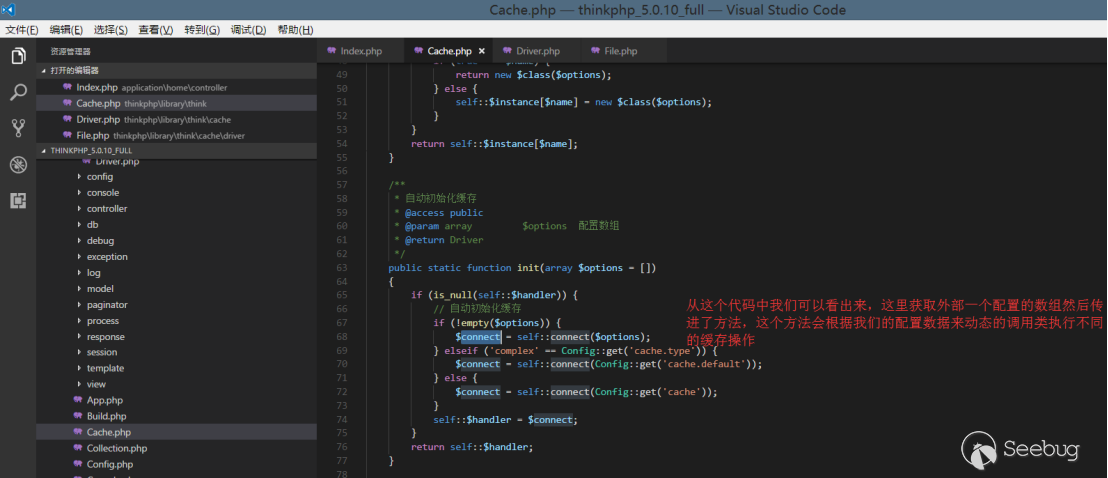Open Driver.php thinkphp\library\think\cache in open editors
The image size is (1108, 478).
pyautogui.click(x=177, y=120)
